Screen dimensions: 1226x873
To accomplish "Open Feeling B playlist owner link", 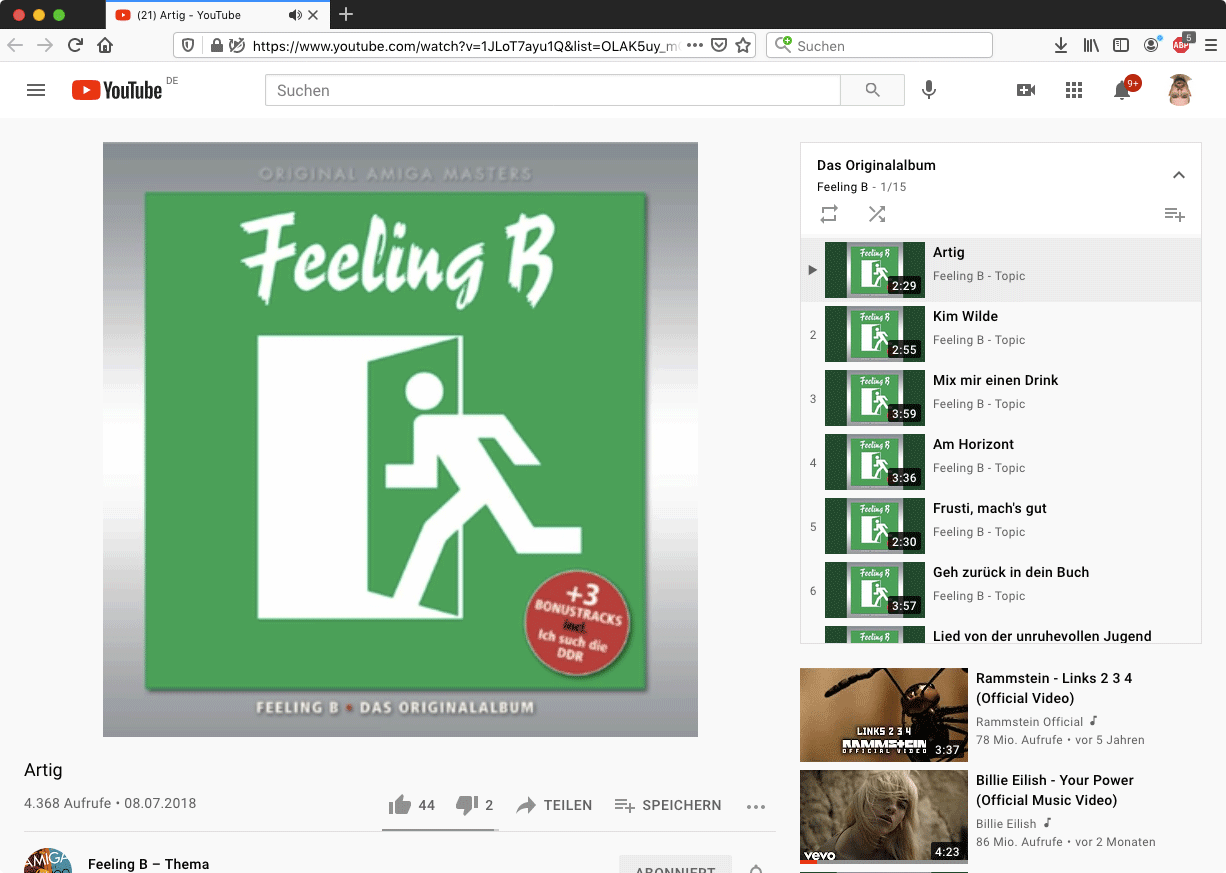I will pyautogui.click(x=843, y=187).
